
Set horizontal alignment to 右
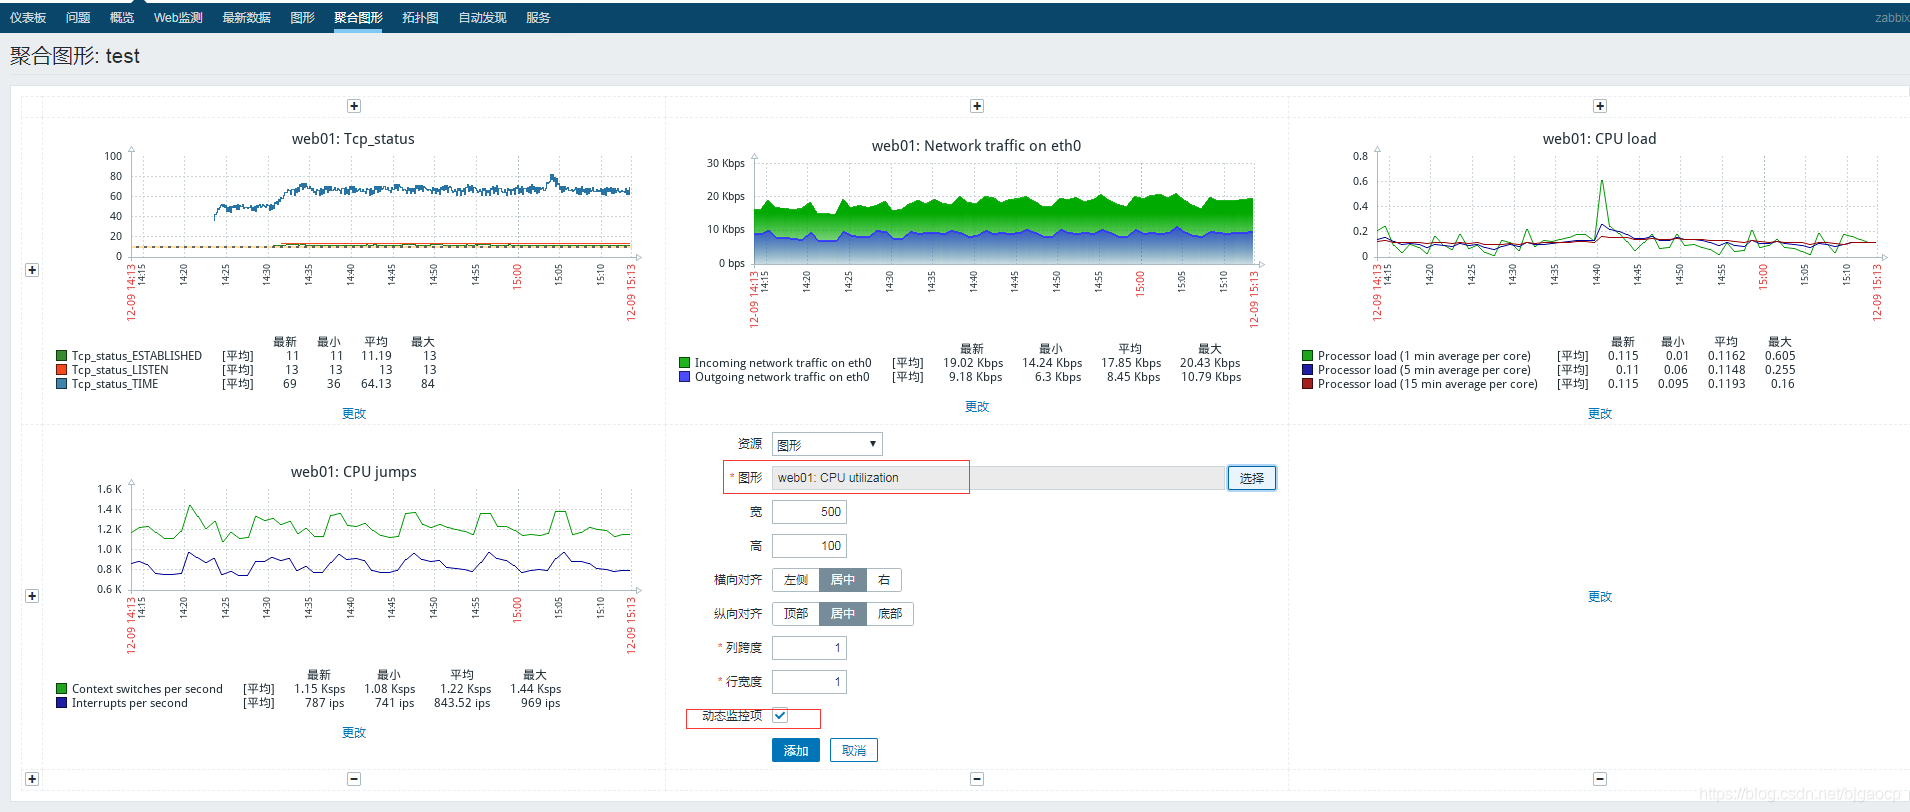[884, 580]
